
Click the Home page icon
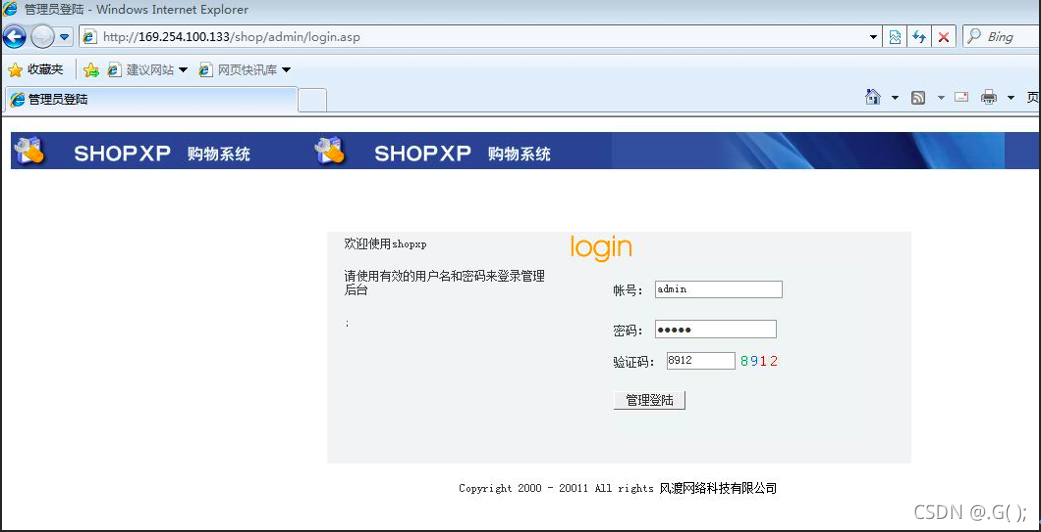[x=873, y=97]
